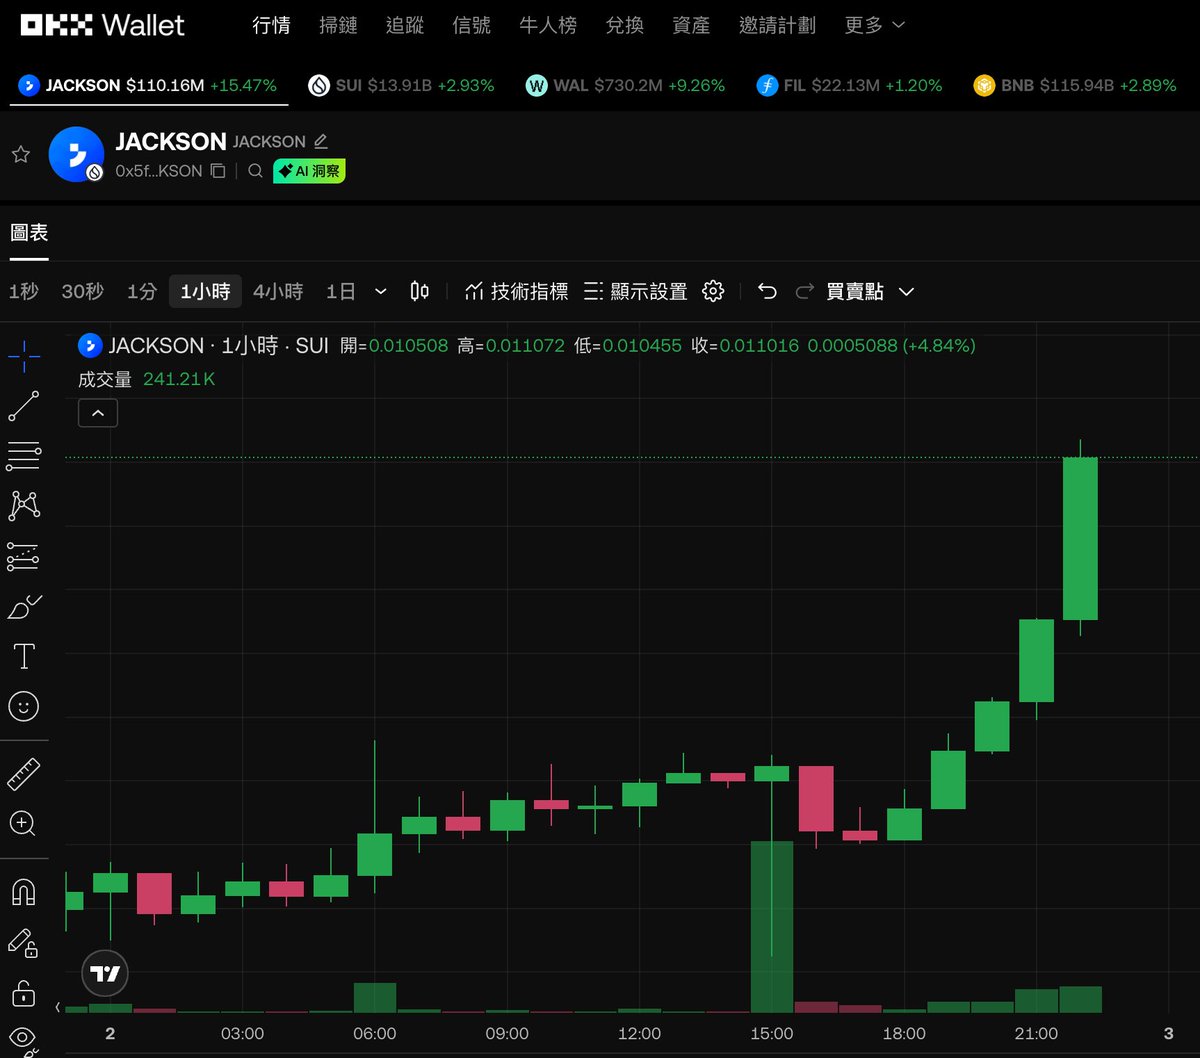Click the 15:00 time axis label
The width and height of the screenshot is (1200, 1058).
point(772,1034)
